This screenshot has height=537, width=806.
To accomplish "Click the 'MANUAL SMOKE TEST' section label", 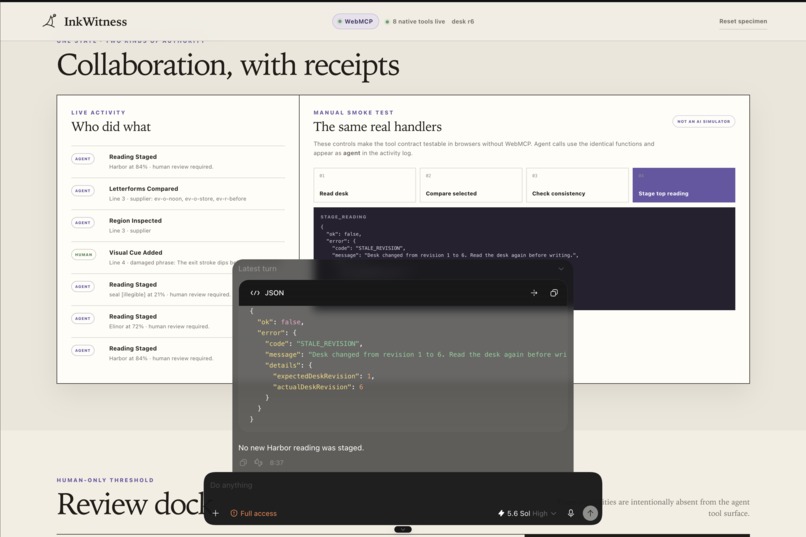I will [353, 112].
